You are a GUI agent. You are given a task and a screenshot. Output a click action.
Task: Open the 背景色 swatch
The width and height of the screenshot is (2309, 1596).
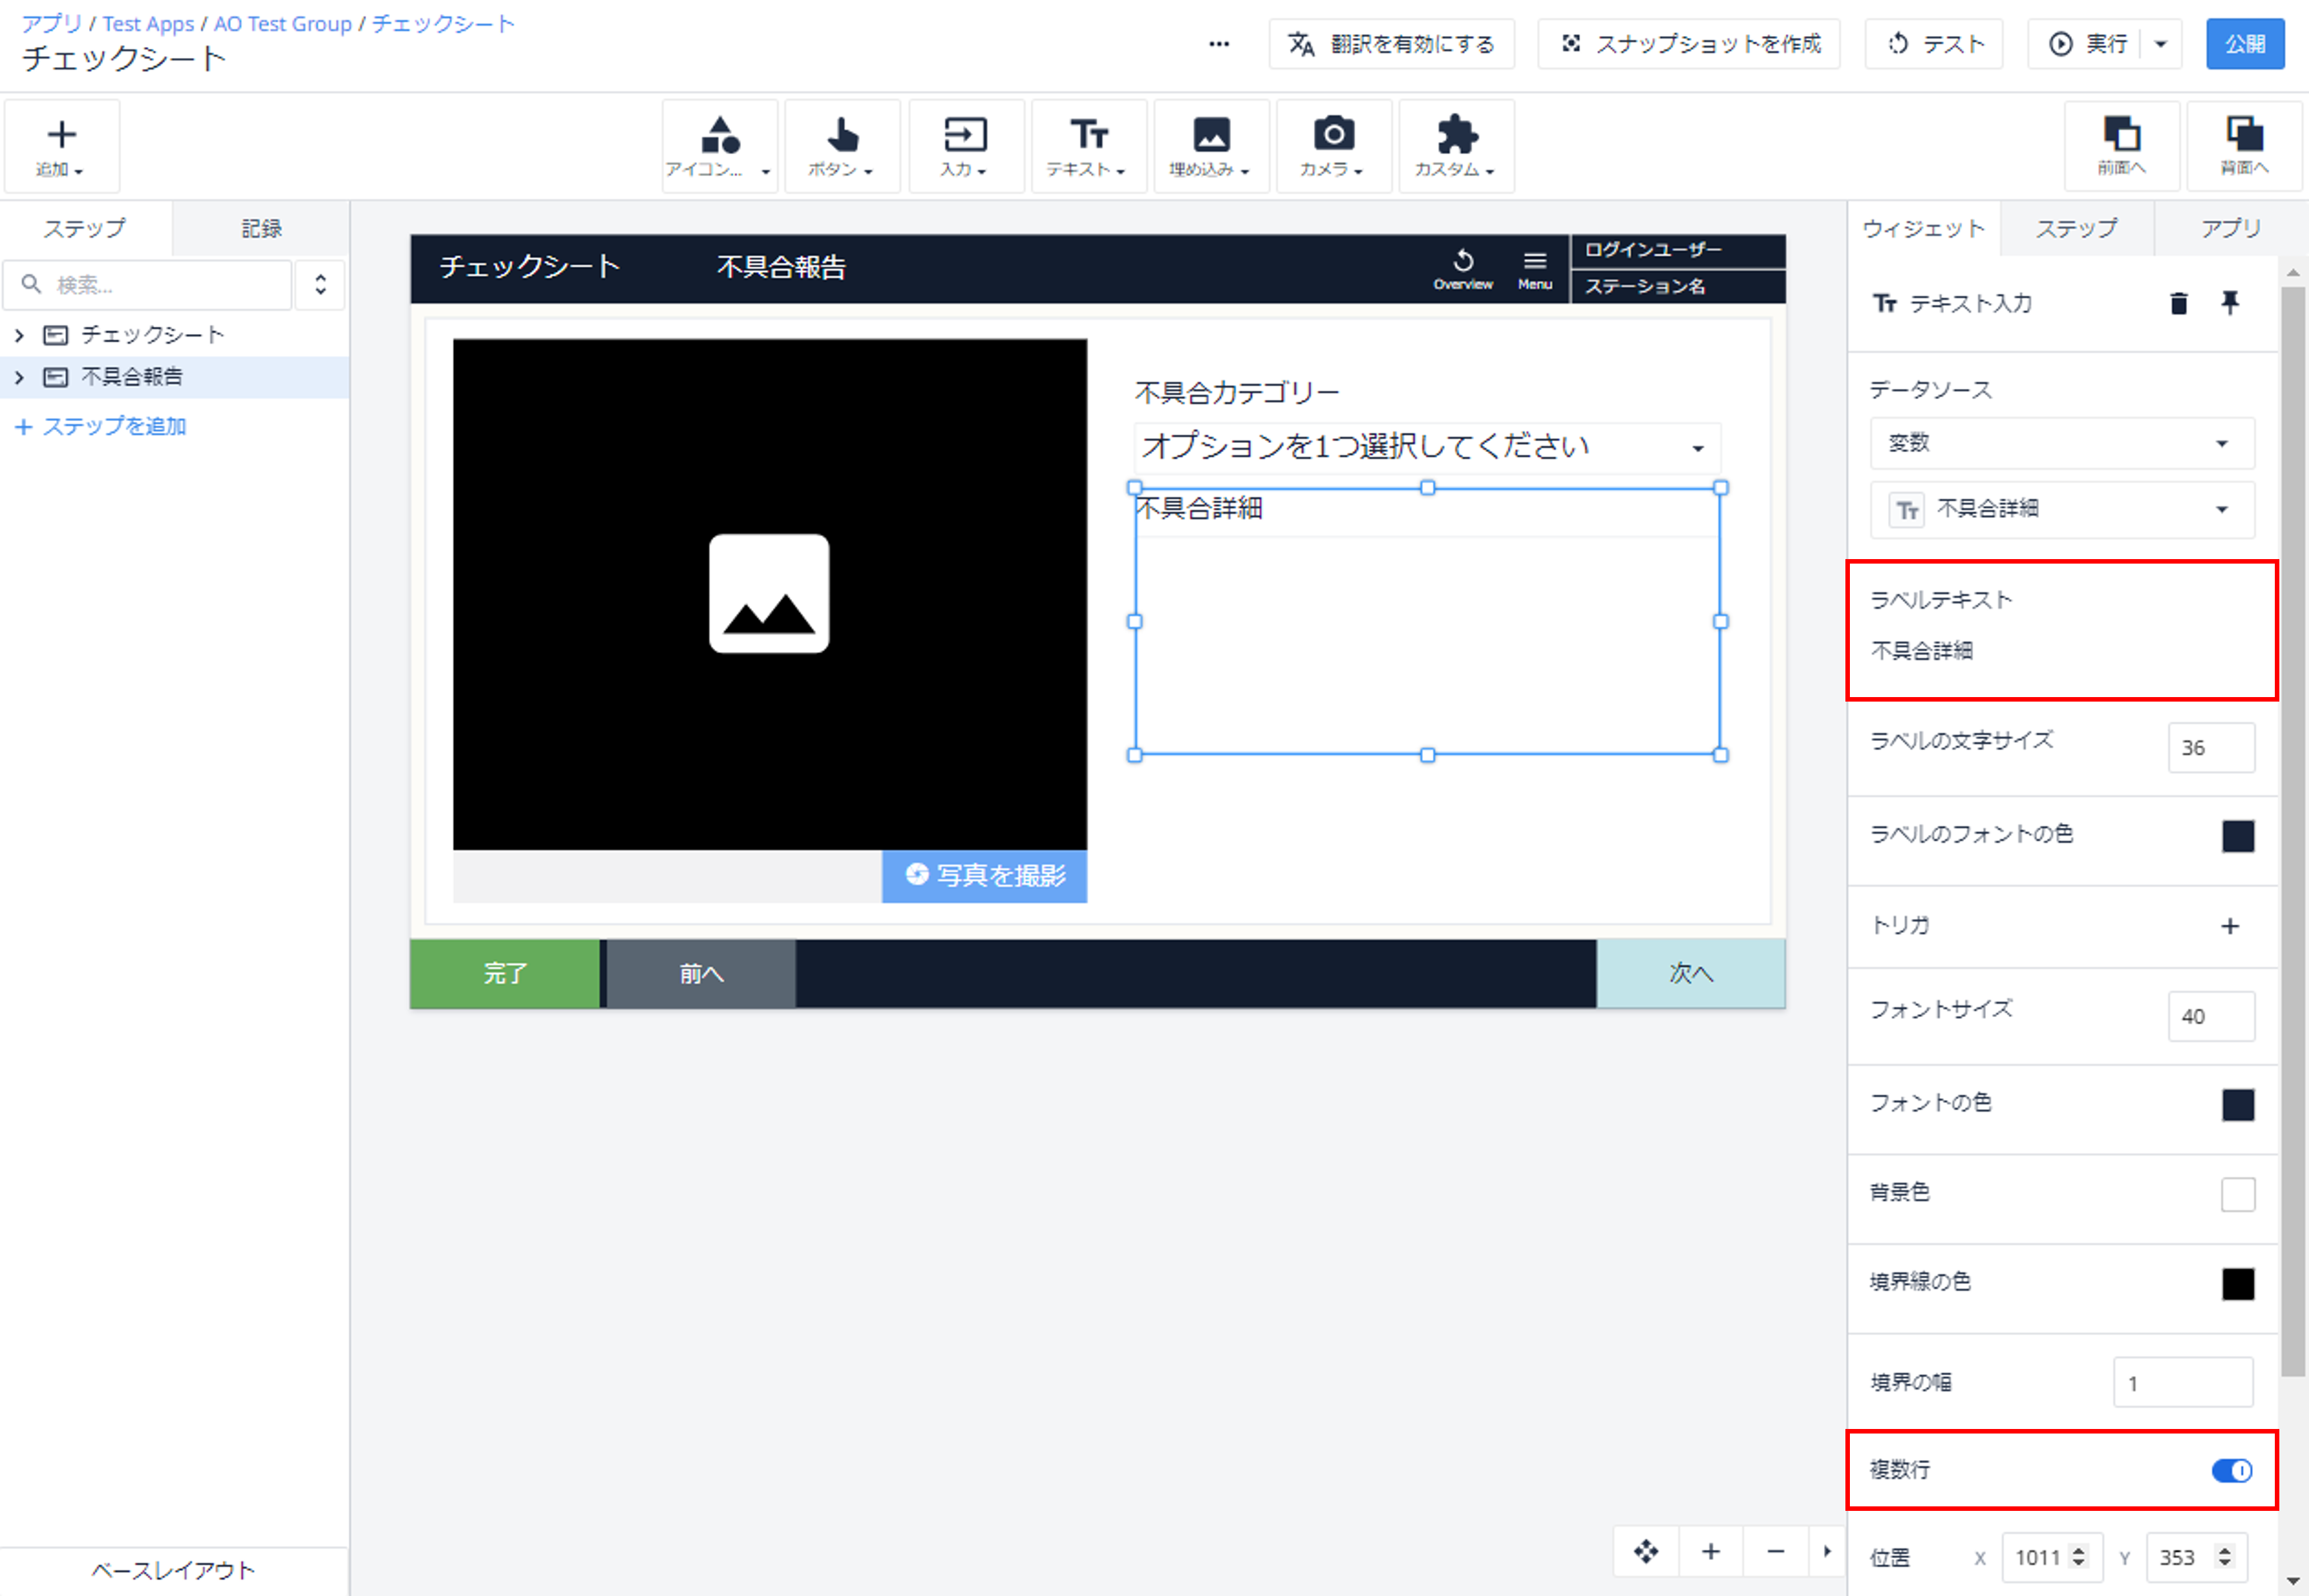coord(2238,1194)
